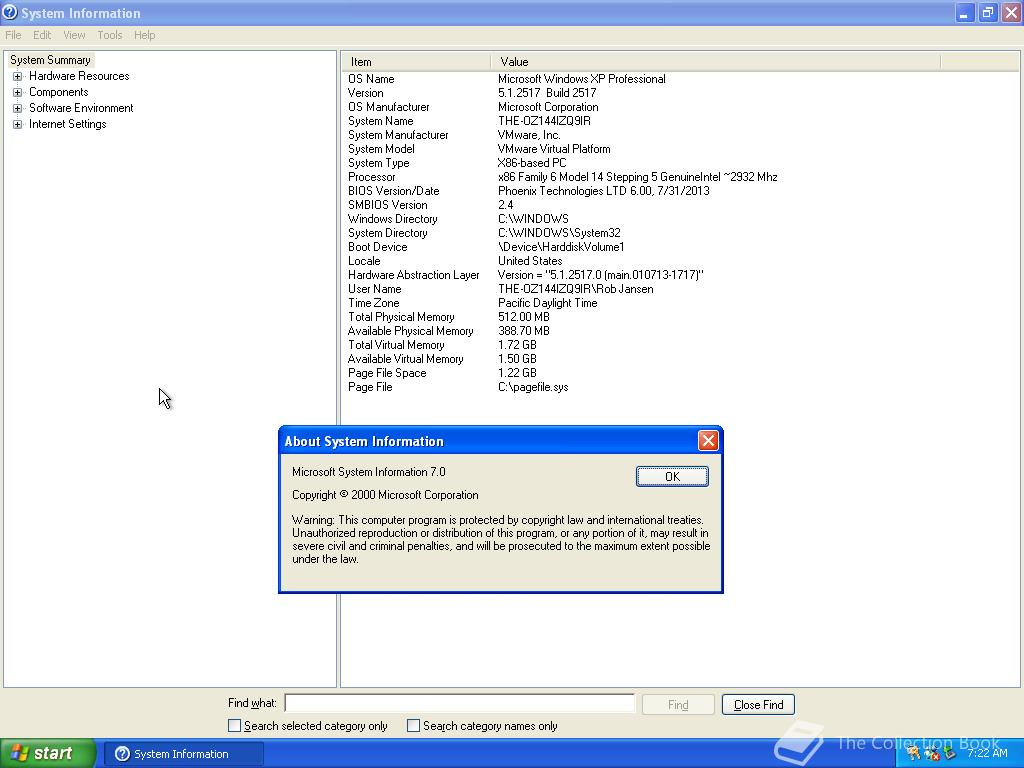Click the Pacific Daylight Time value

tap(547, 303)
